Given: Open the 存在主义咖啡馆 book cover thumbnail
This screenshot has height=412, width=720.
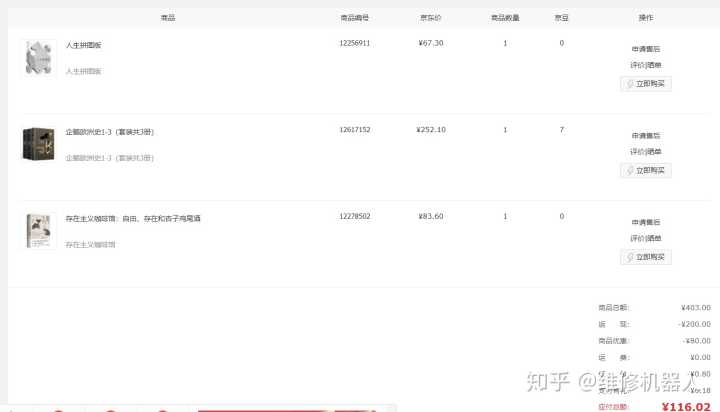Looking at the screenshot, I should (39, 231).
